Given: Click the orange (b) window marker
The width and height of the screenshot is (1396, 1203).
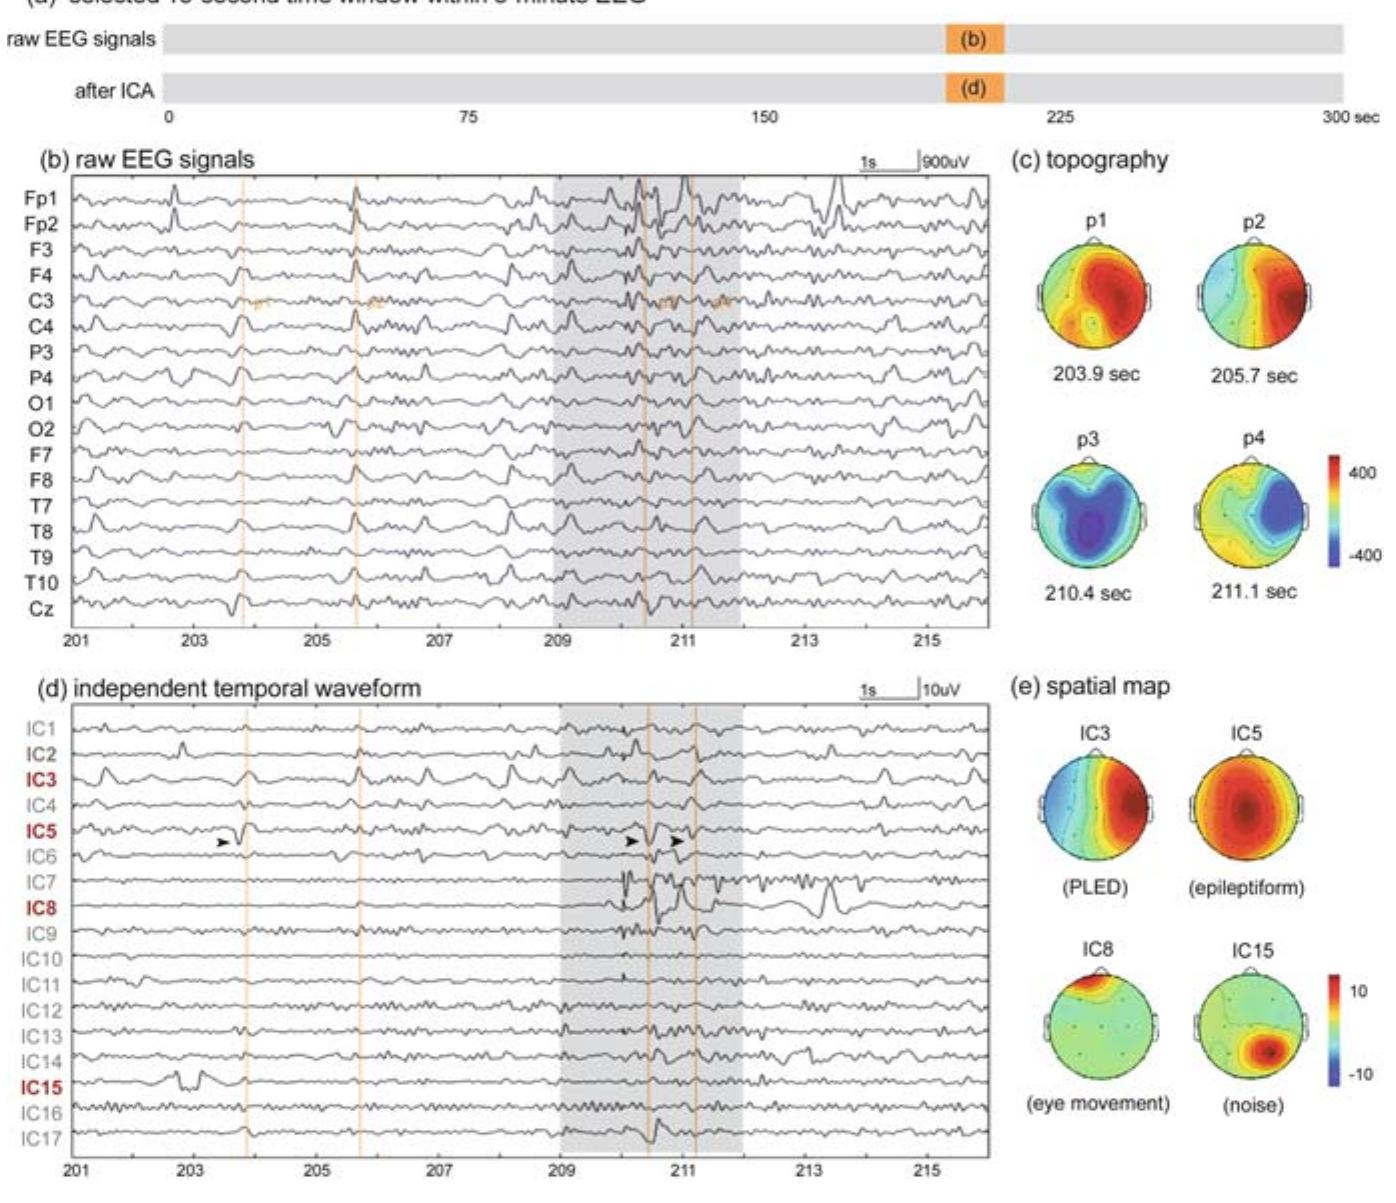Looking at the screenshot, I should pyautogui.click(x=975, y=40).
